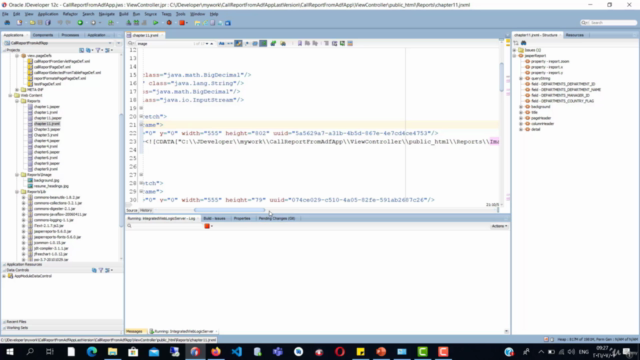Click the Make project build icon
The width and height of the screenshot is (640, 360).
[129, 23]
